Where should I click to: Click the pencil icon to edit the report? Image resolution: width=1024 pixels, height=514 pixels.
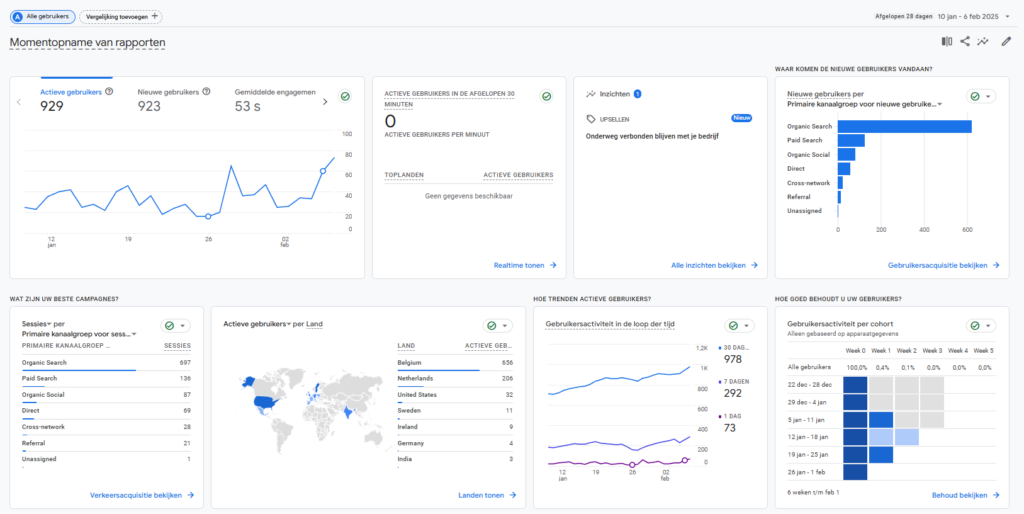pos(1006,41)
